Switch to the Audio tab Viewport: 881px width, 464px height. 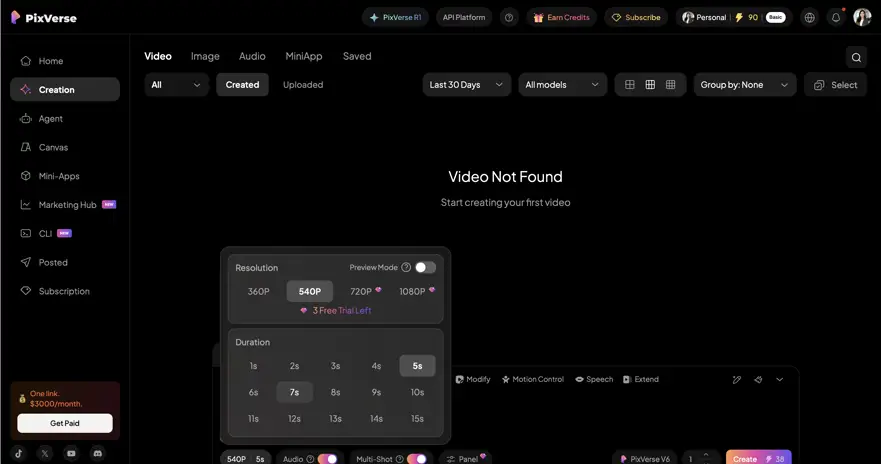tap(252, 56)
